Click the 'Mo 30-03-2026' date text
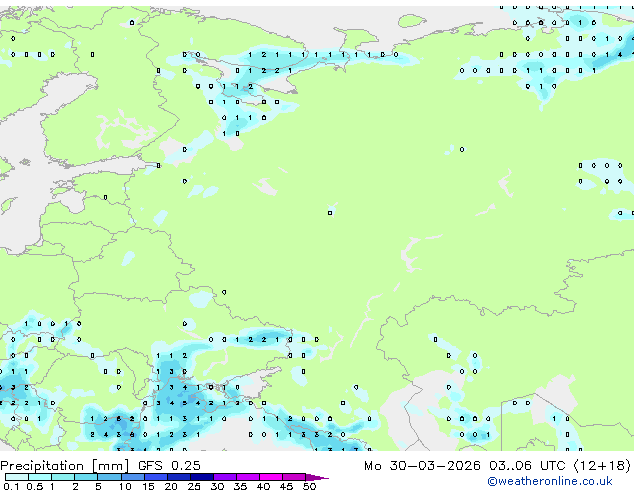634x490 pixels. [422, 465]
